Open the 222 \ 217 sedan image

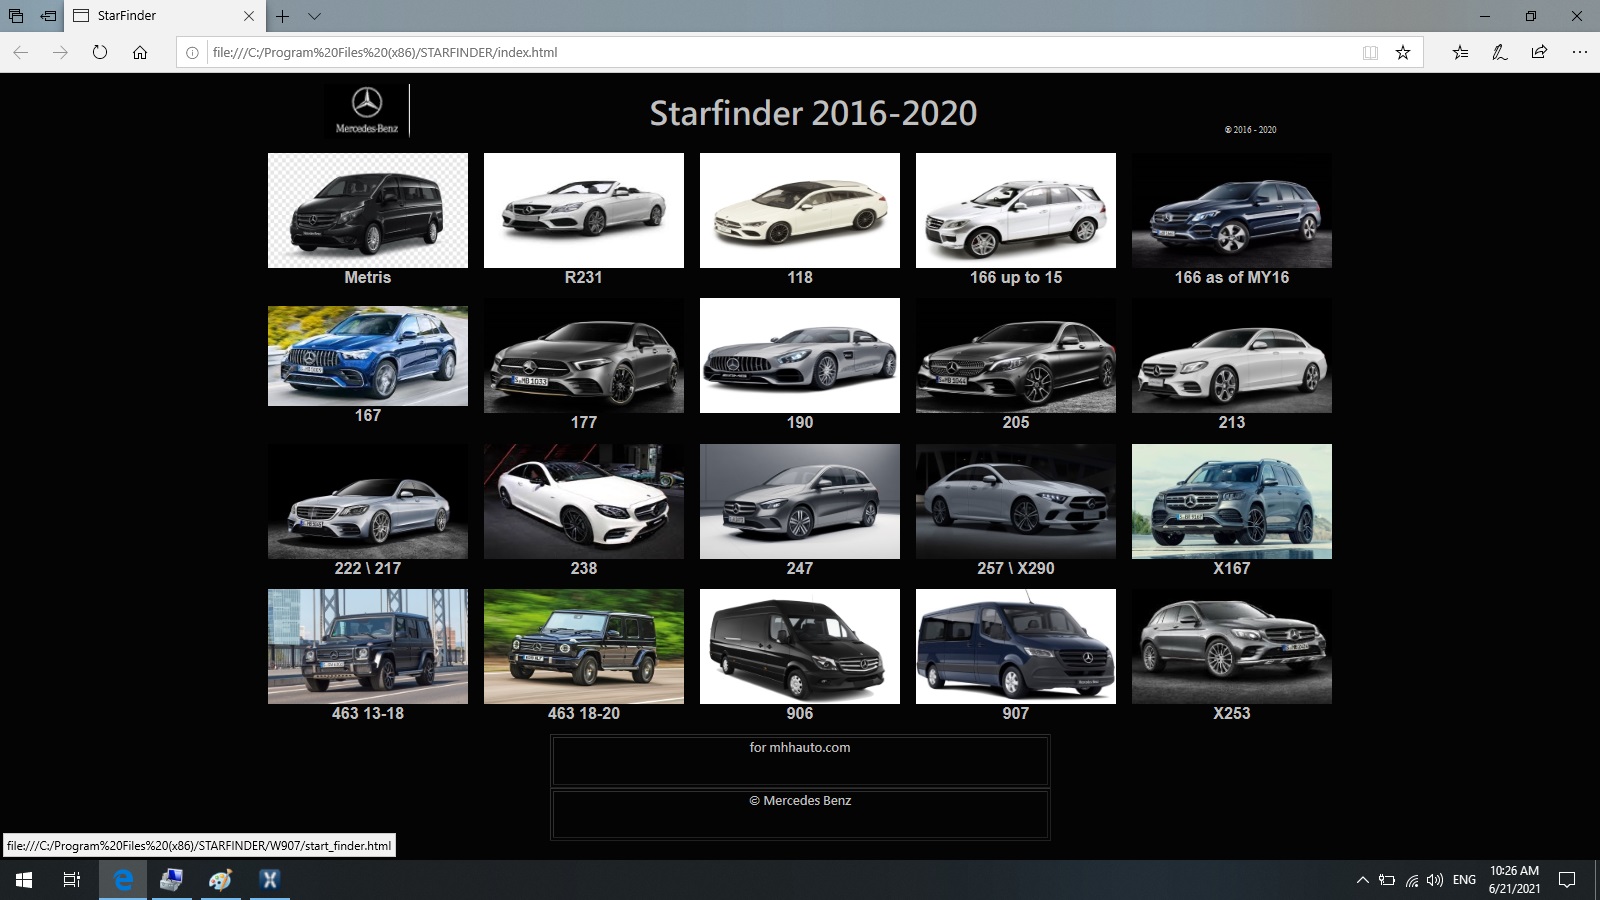[368, 501]
